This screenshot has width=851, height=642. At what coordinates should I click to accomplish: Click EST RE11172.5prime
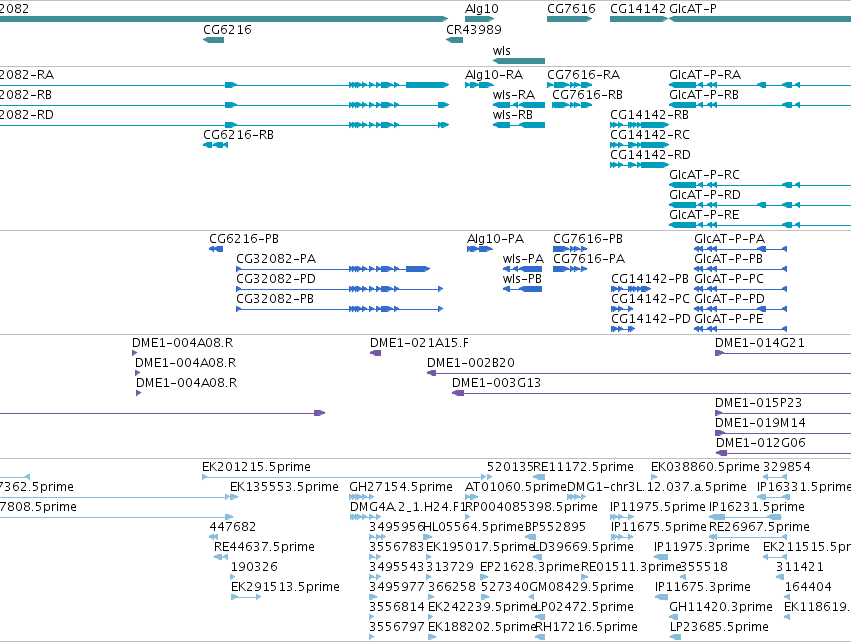click(583, 468)
